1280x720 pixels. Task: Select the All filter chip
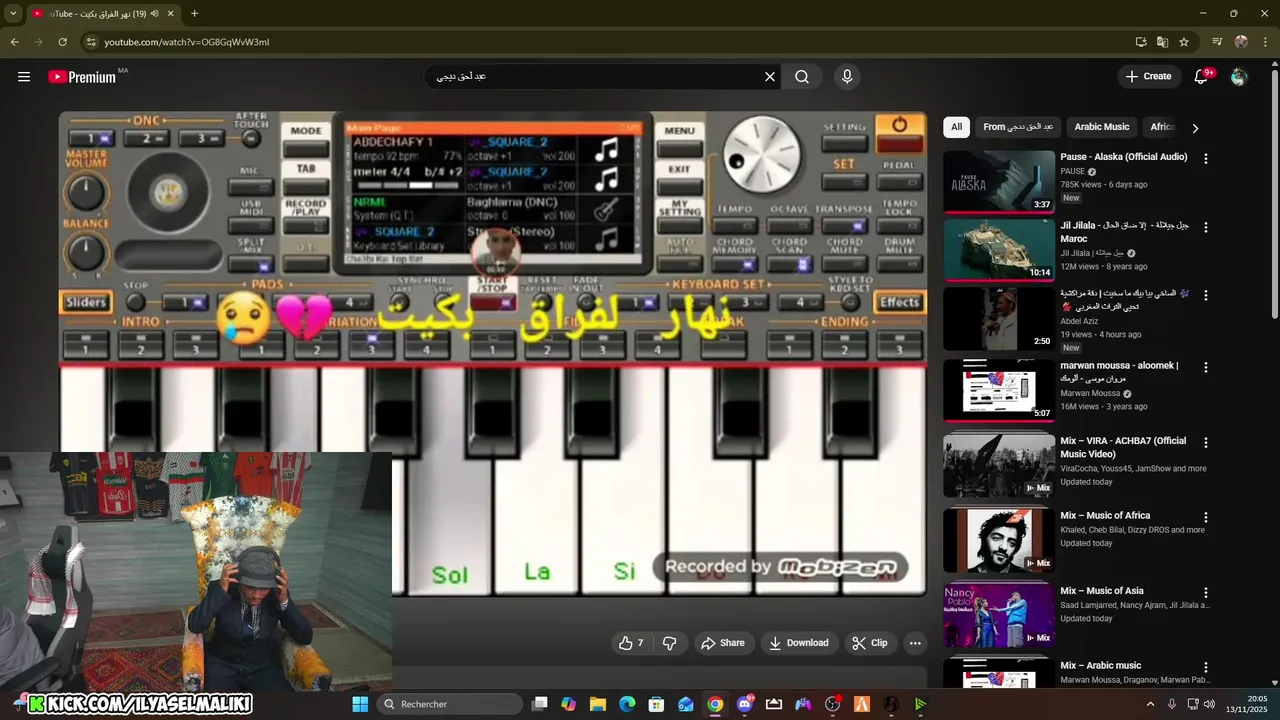[956, 127]
